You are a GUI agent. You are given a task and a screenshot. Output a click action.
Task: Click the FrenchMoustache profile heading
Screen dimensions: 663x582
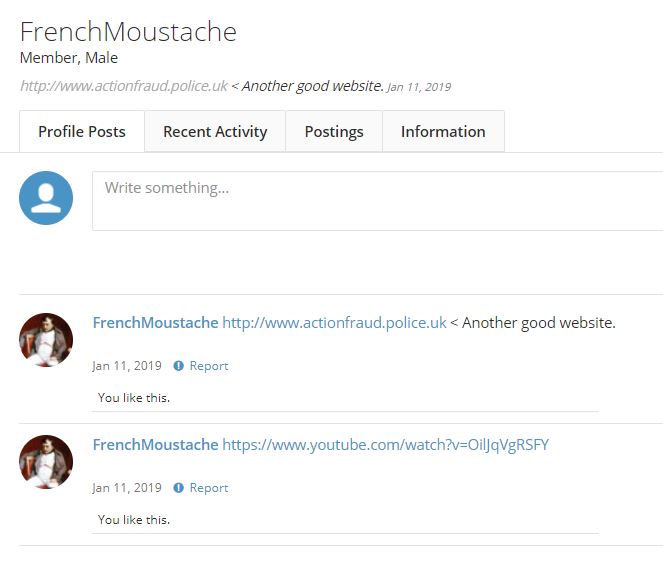tap(128, 32)
